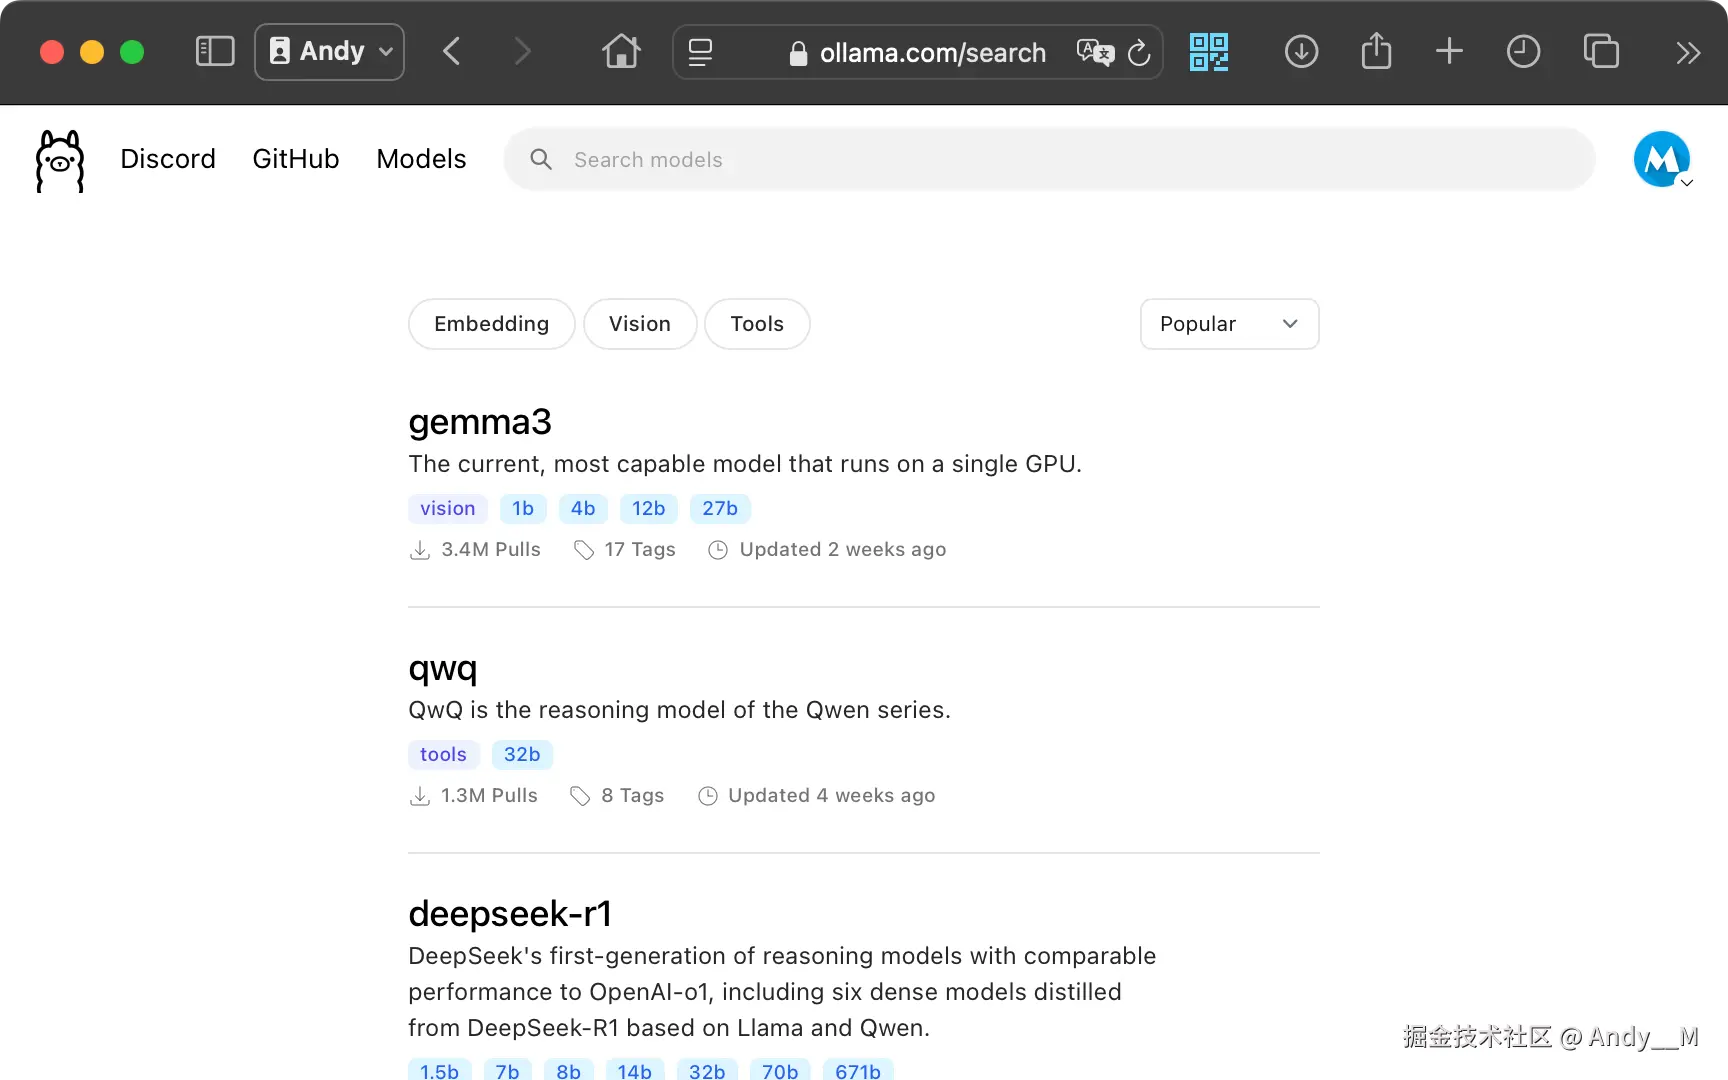1728x1080 pixels.
Task: Open a new tab with plus icon
Action: click(1449, 52)
